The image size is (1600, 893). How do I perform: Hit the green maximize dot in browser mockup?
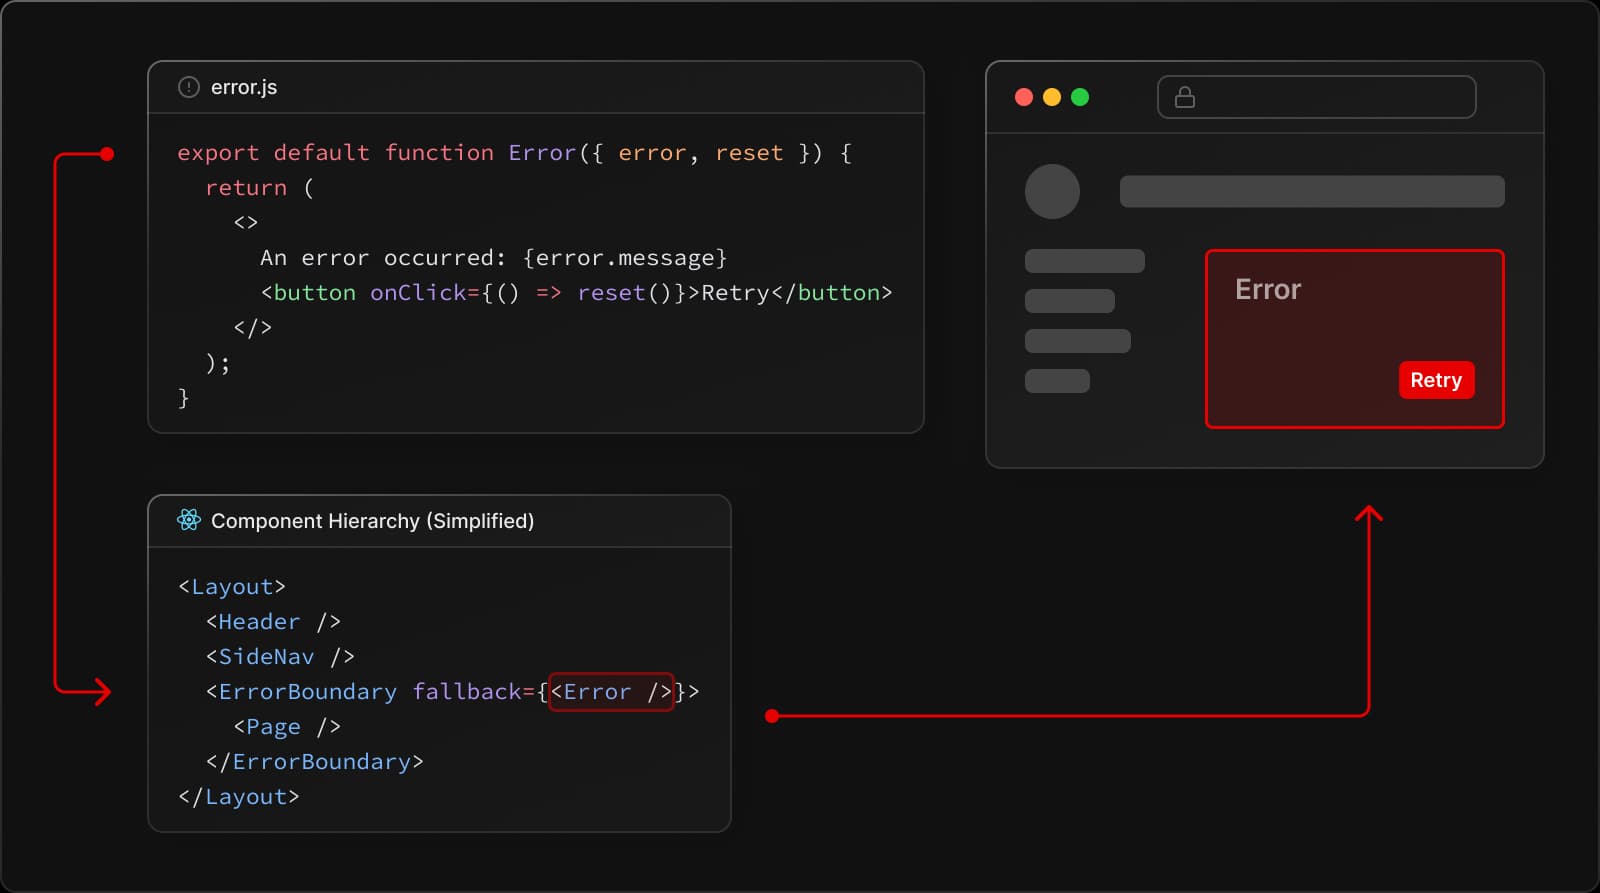pyautogui.click(x=1080, y=97)
